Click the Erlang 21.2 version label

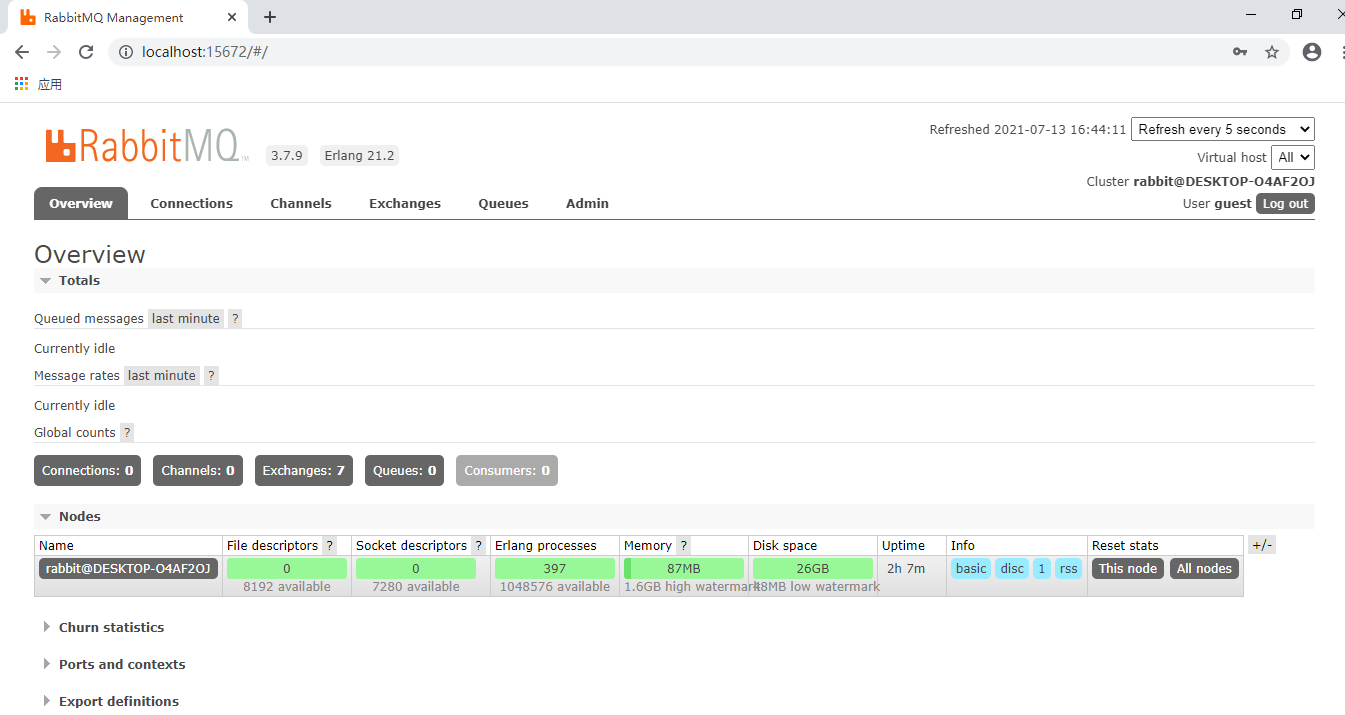360,155
